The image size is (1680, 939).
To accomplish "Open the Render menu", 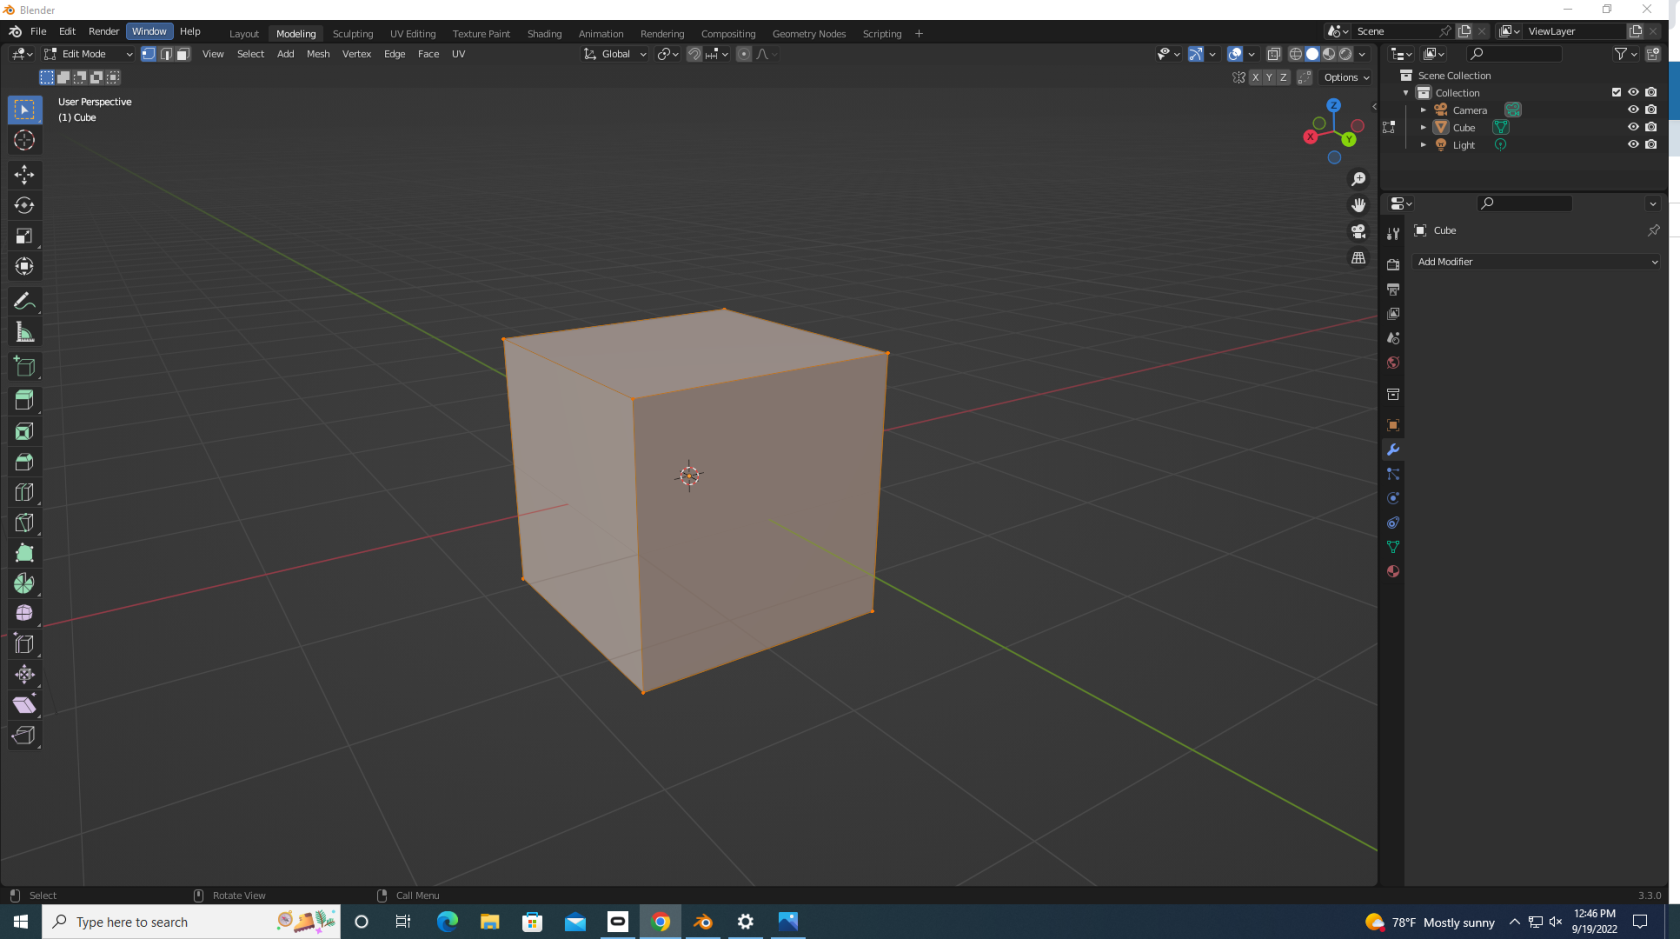I will [x=103, y=31].
